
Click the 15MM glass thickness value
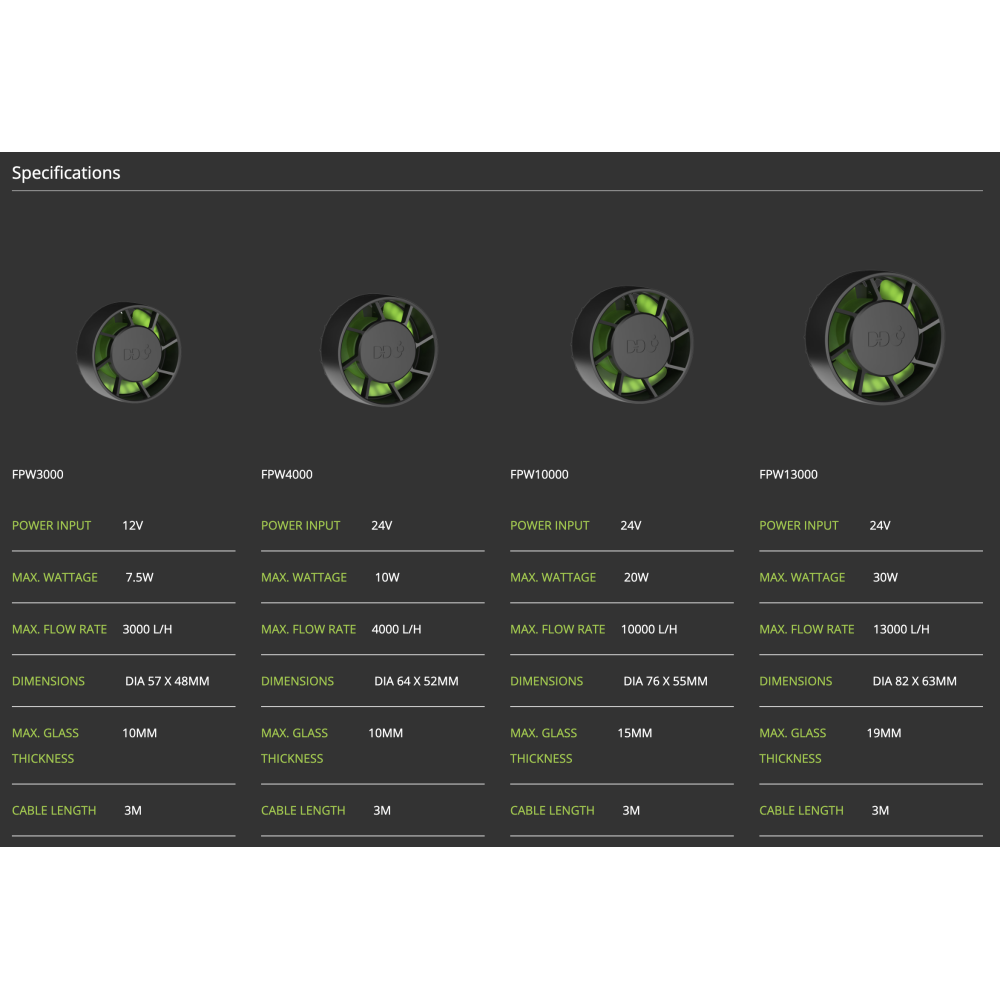tap(635, 733)
